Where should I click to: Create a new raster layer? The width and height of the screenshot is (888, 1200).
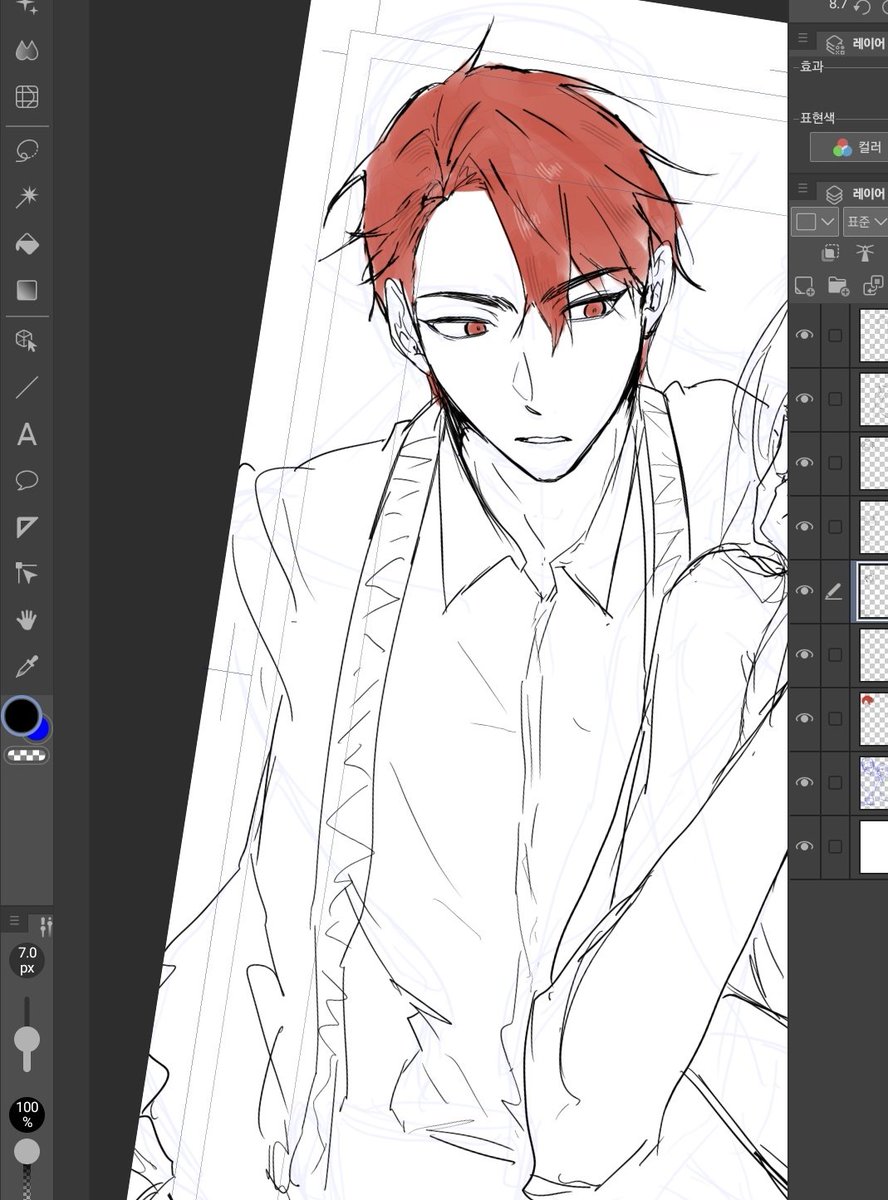804,287
